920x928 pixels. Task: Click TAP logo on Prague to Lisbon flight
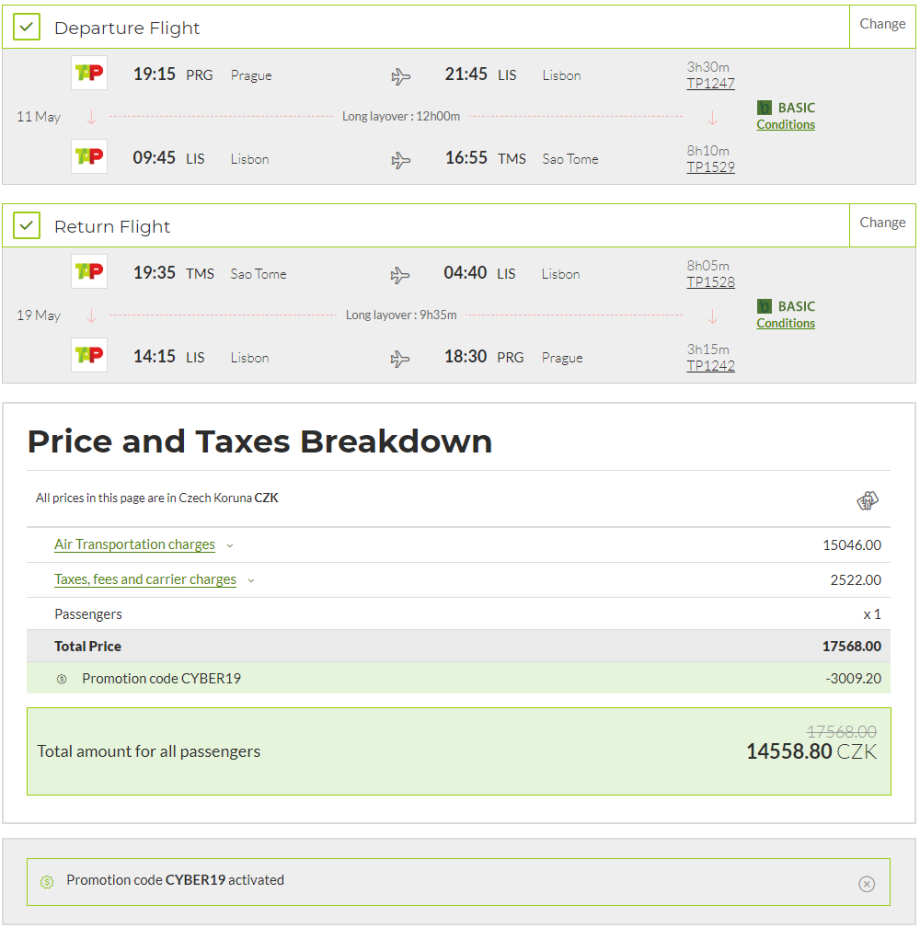pyautogui.click(x=89, y=74)
